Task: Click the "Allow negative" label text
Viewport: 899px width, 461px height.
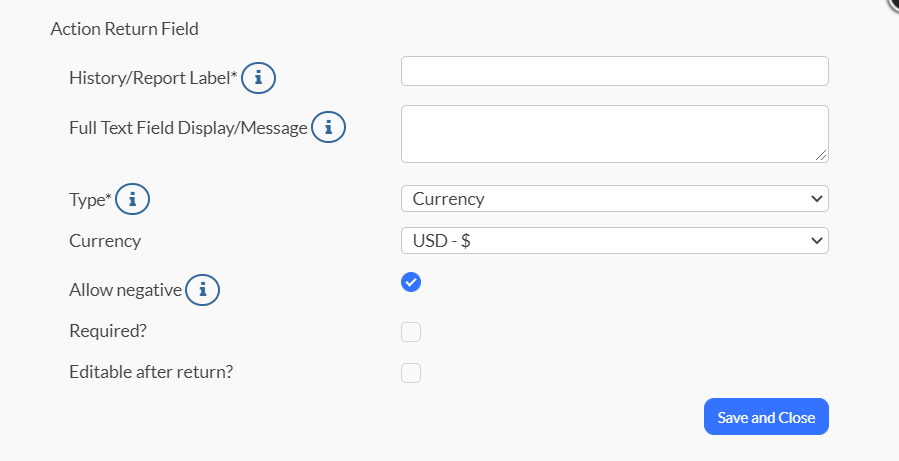Action: 126,290
